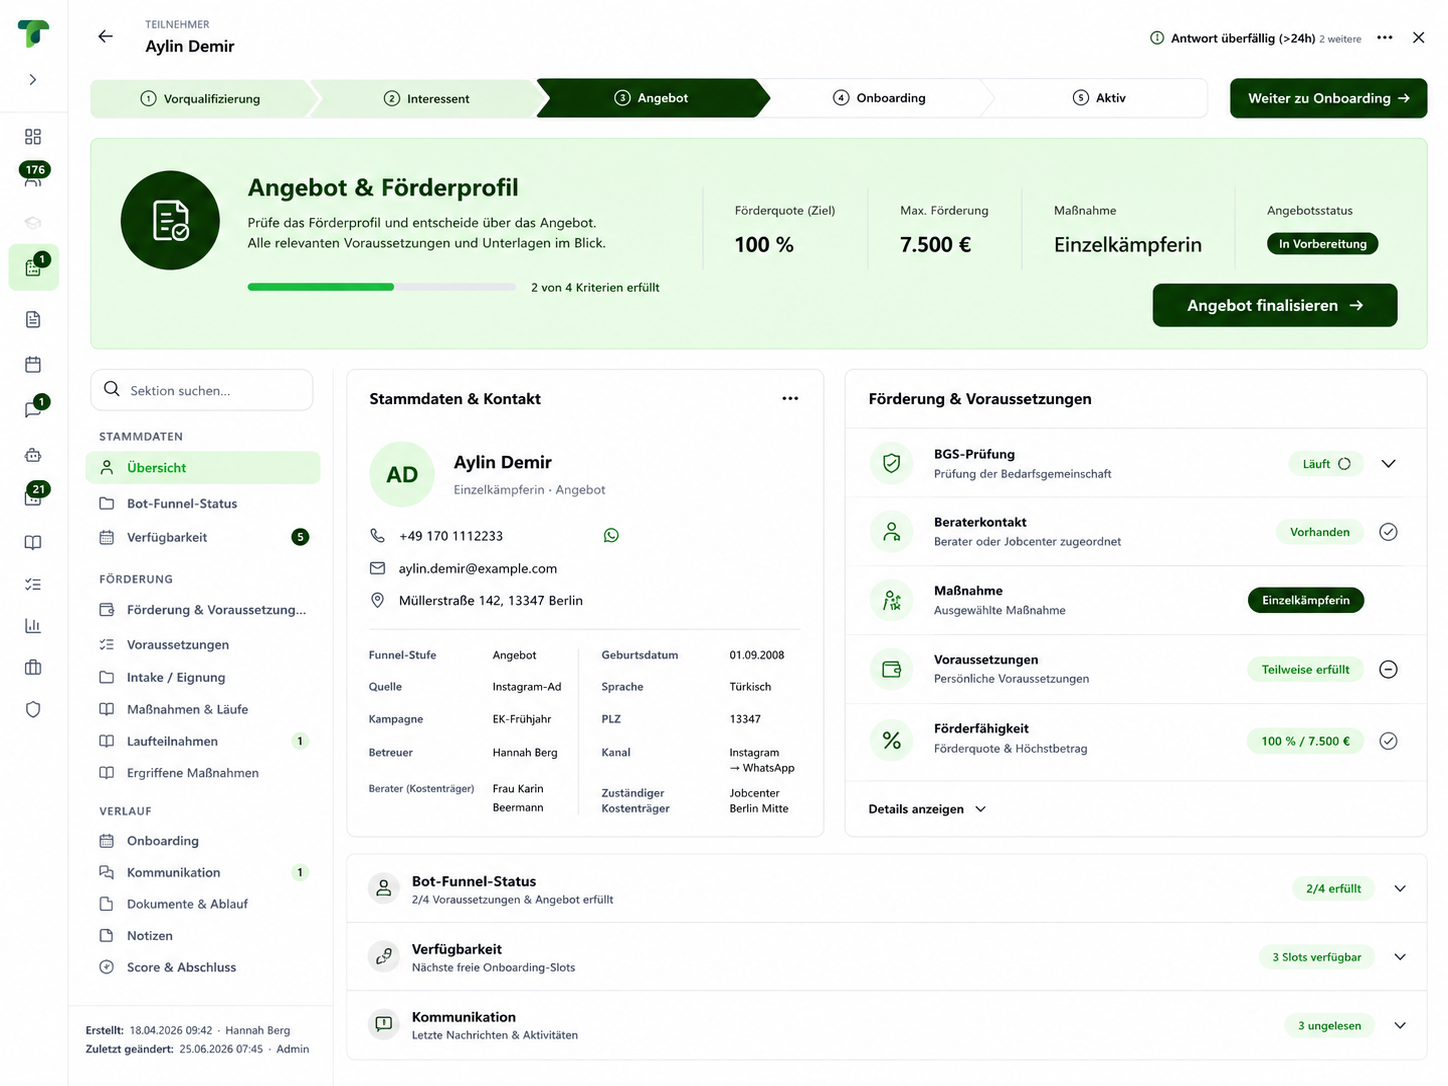Open the shield icon in left sidebar
This screenshot has height=1086, width=1448.
(33, 709)
